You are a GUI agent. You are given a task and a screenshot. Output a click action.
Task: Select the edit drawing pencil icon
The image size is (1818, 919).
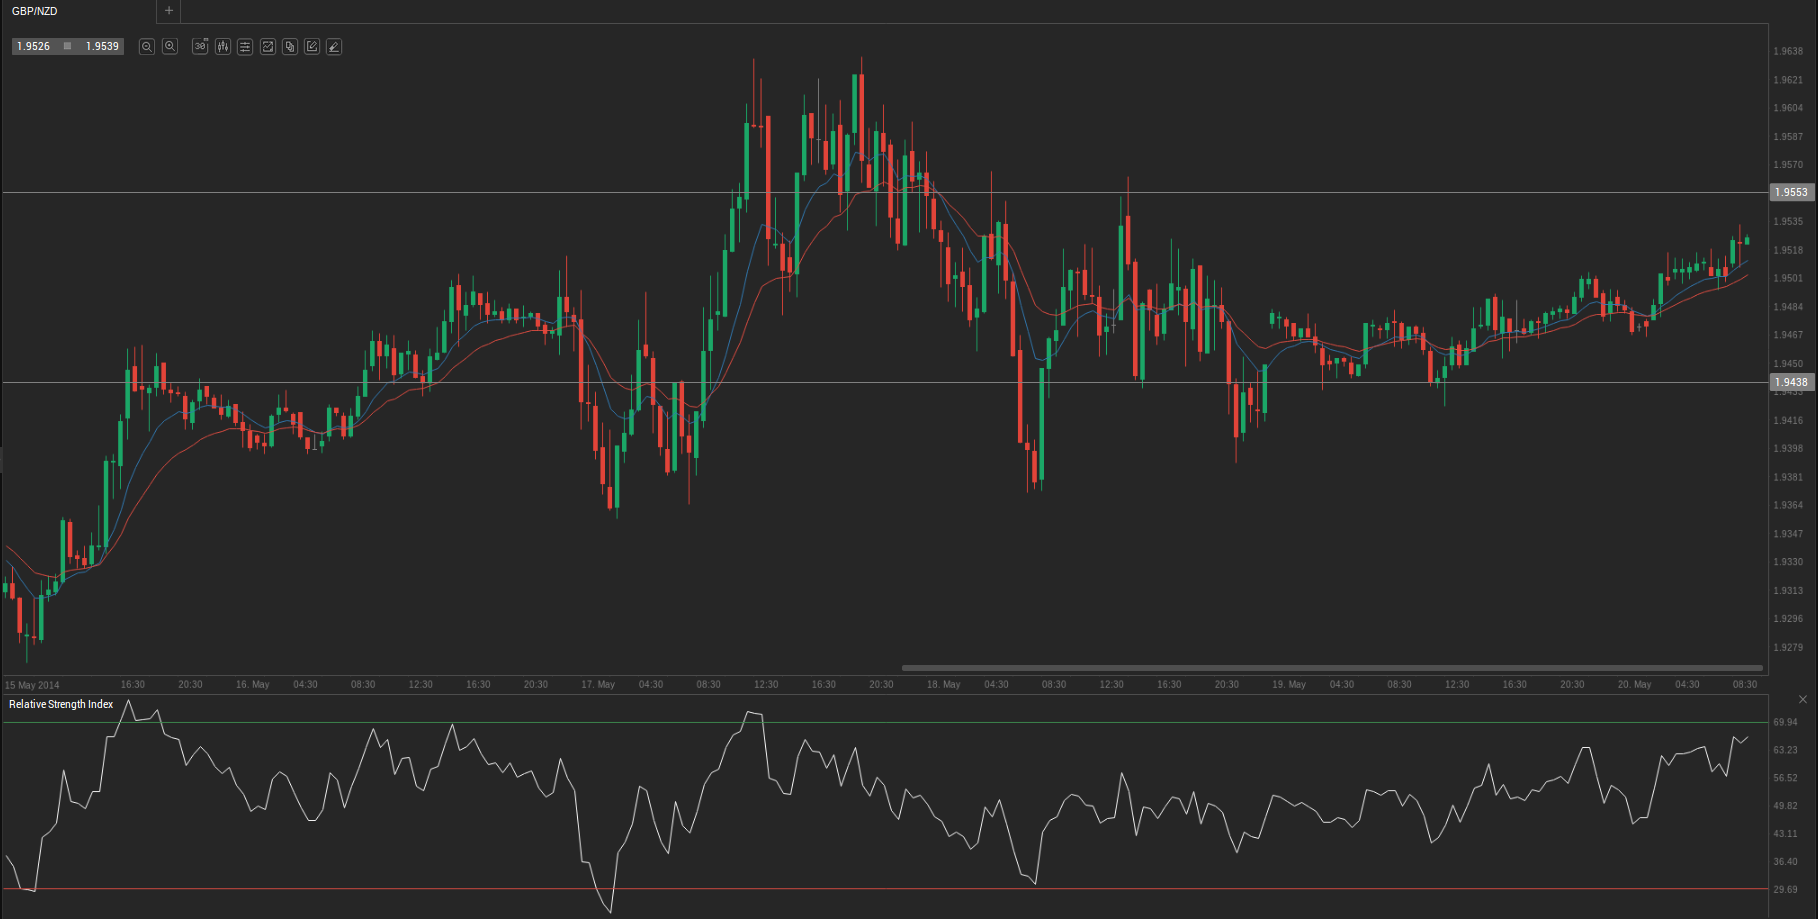pyautogui.click(x=312, y=47)
